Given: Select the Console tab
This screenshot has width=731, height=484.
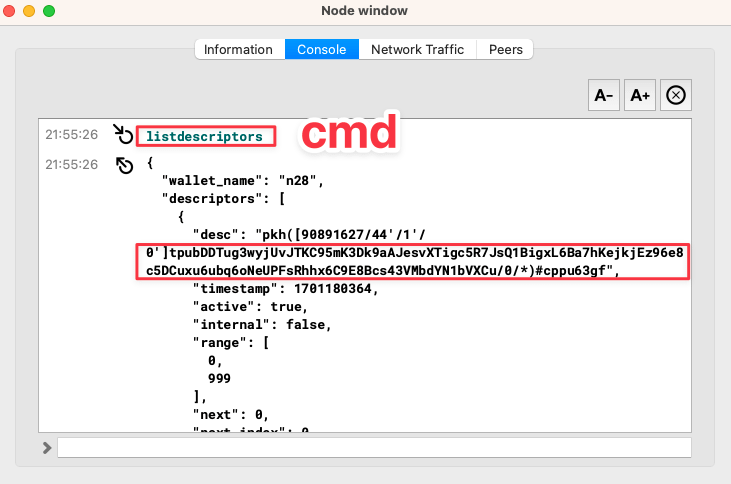Looking at the screenshot, I should [x=321, y=49].
